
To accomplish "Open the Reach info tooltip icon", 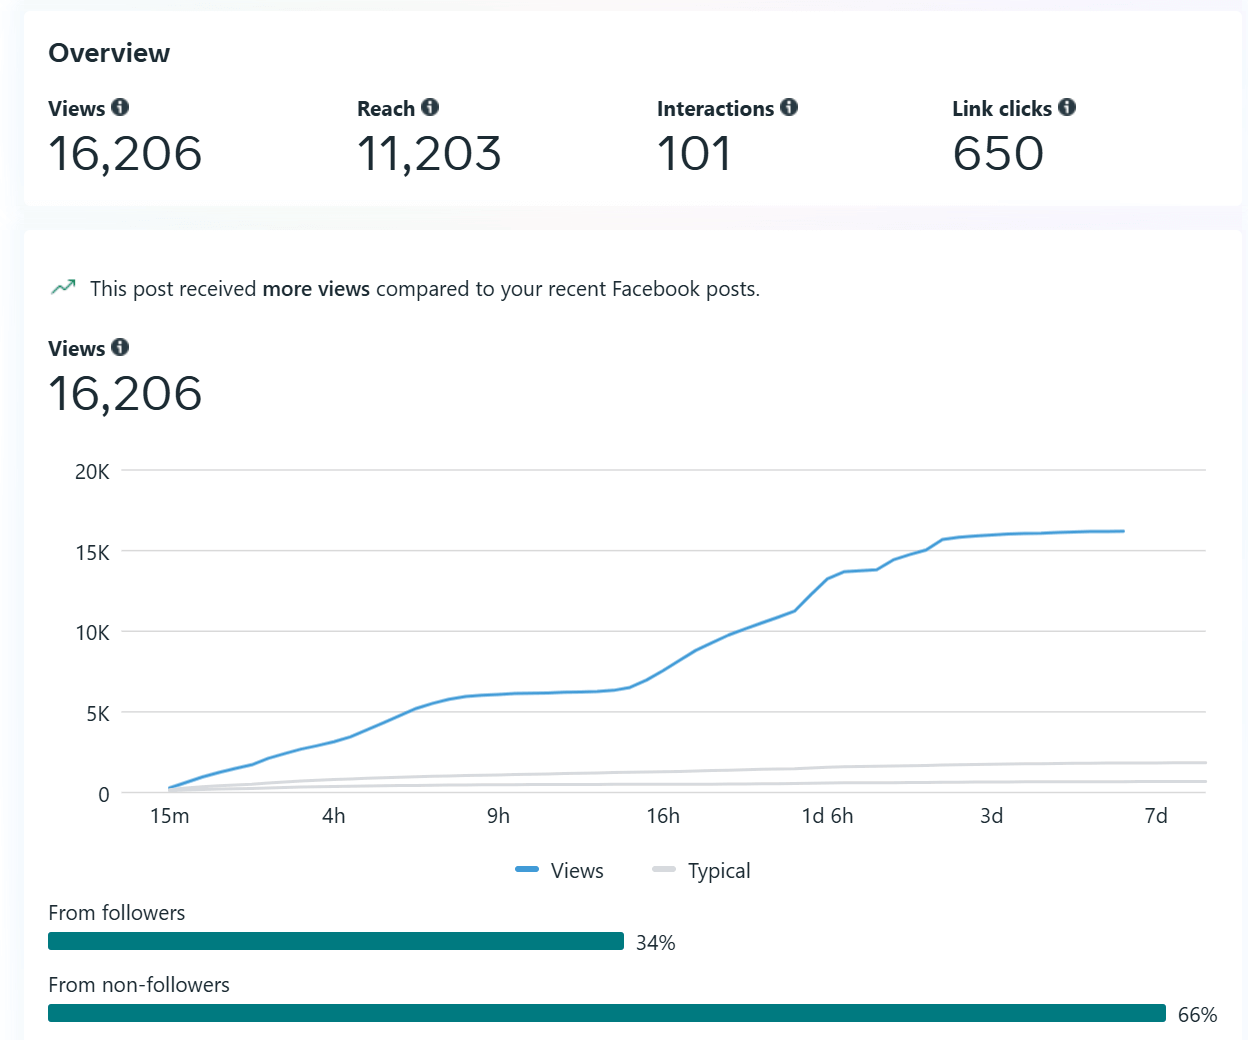I will pyautogui.click(x=430, y=107).
